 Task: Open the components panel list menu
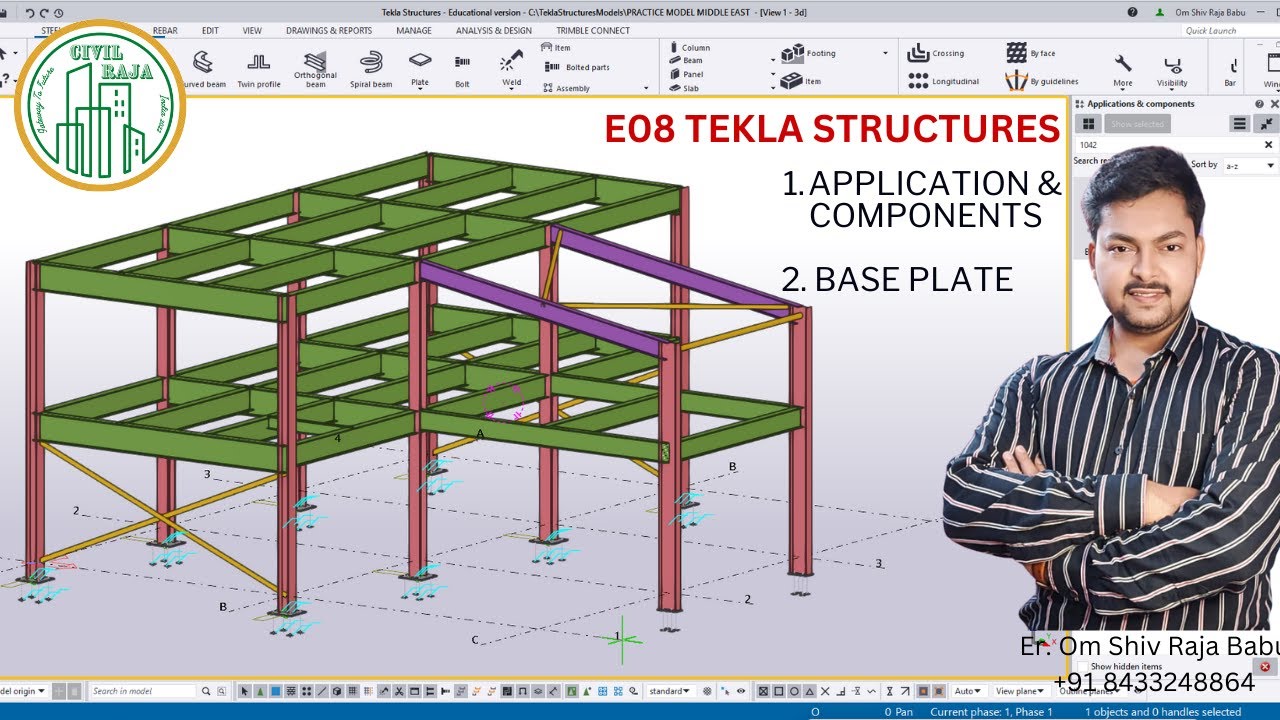(x=1239, y=124)
